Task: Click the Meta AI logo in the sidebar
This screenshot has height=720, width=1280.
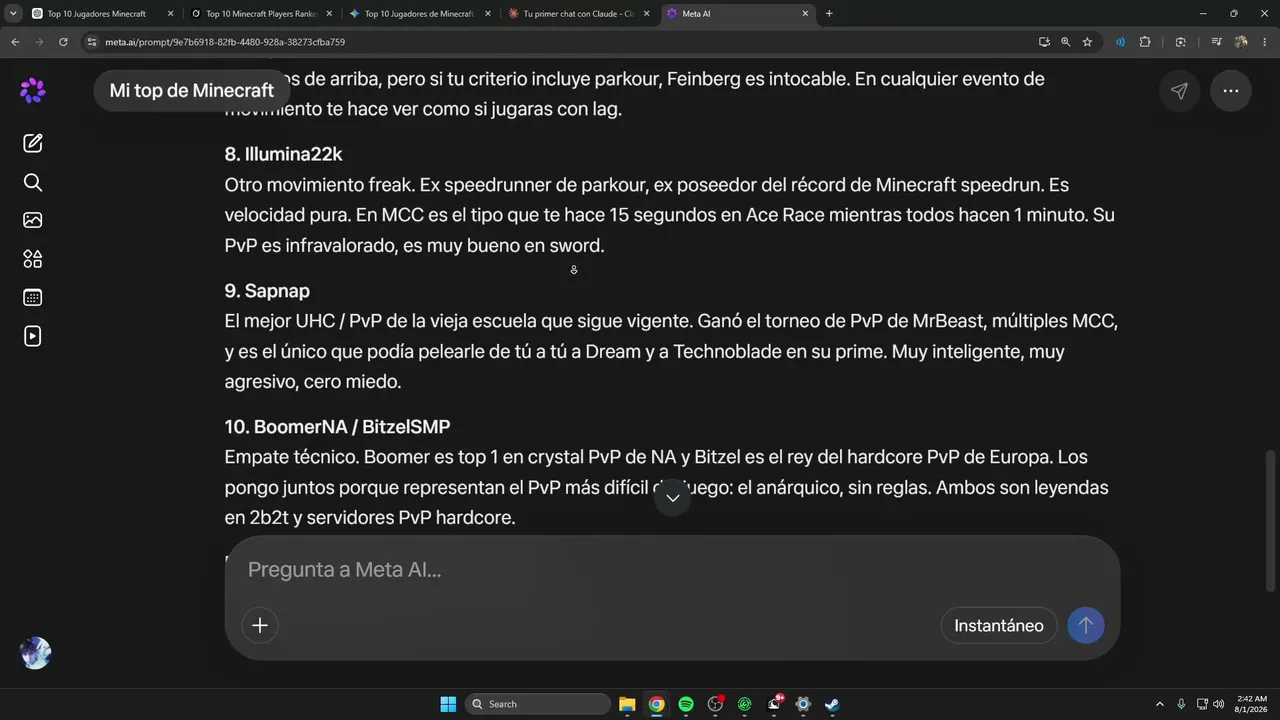Action: [33, 90]
